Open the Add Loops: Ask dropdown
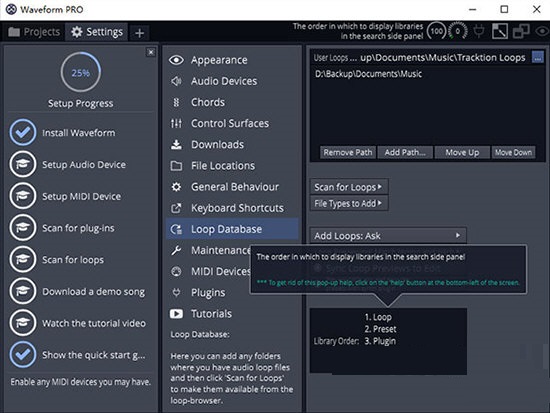 coord(388,235)
